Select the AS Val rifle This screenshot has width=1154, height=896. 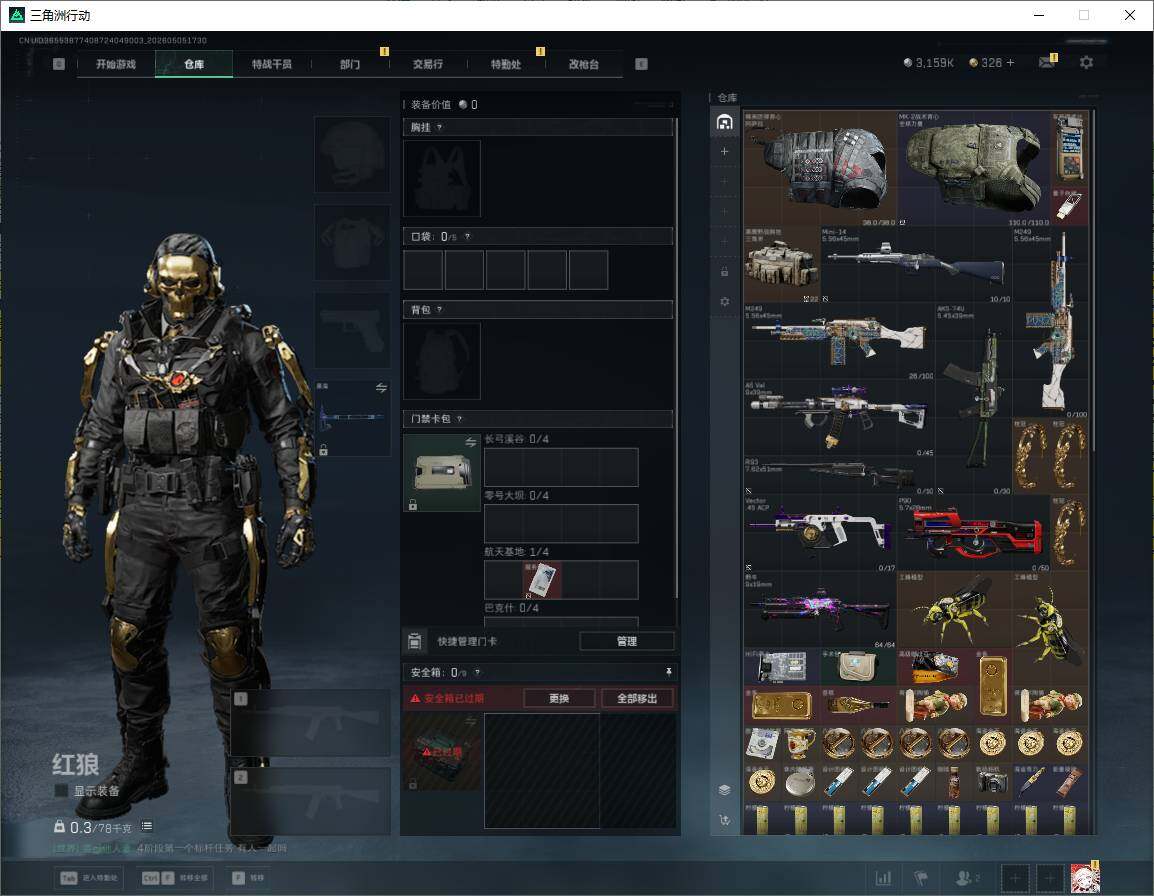click(x=839, y=418)
